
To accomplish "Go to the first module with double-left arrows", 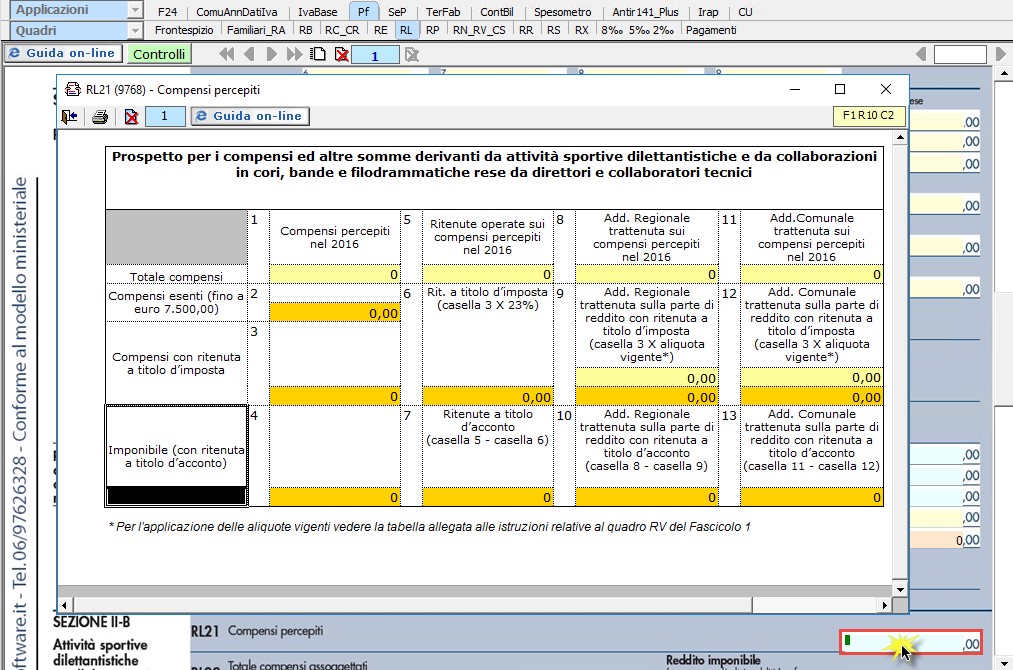I will click(226, 55).
